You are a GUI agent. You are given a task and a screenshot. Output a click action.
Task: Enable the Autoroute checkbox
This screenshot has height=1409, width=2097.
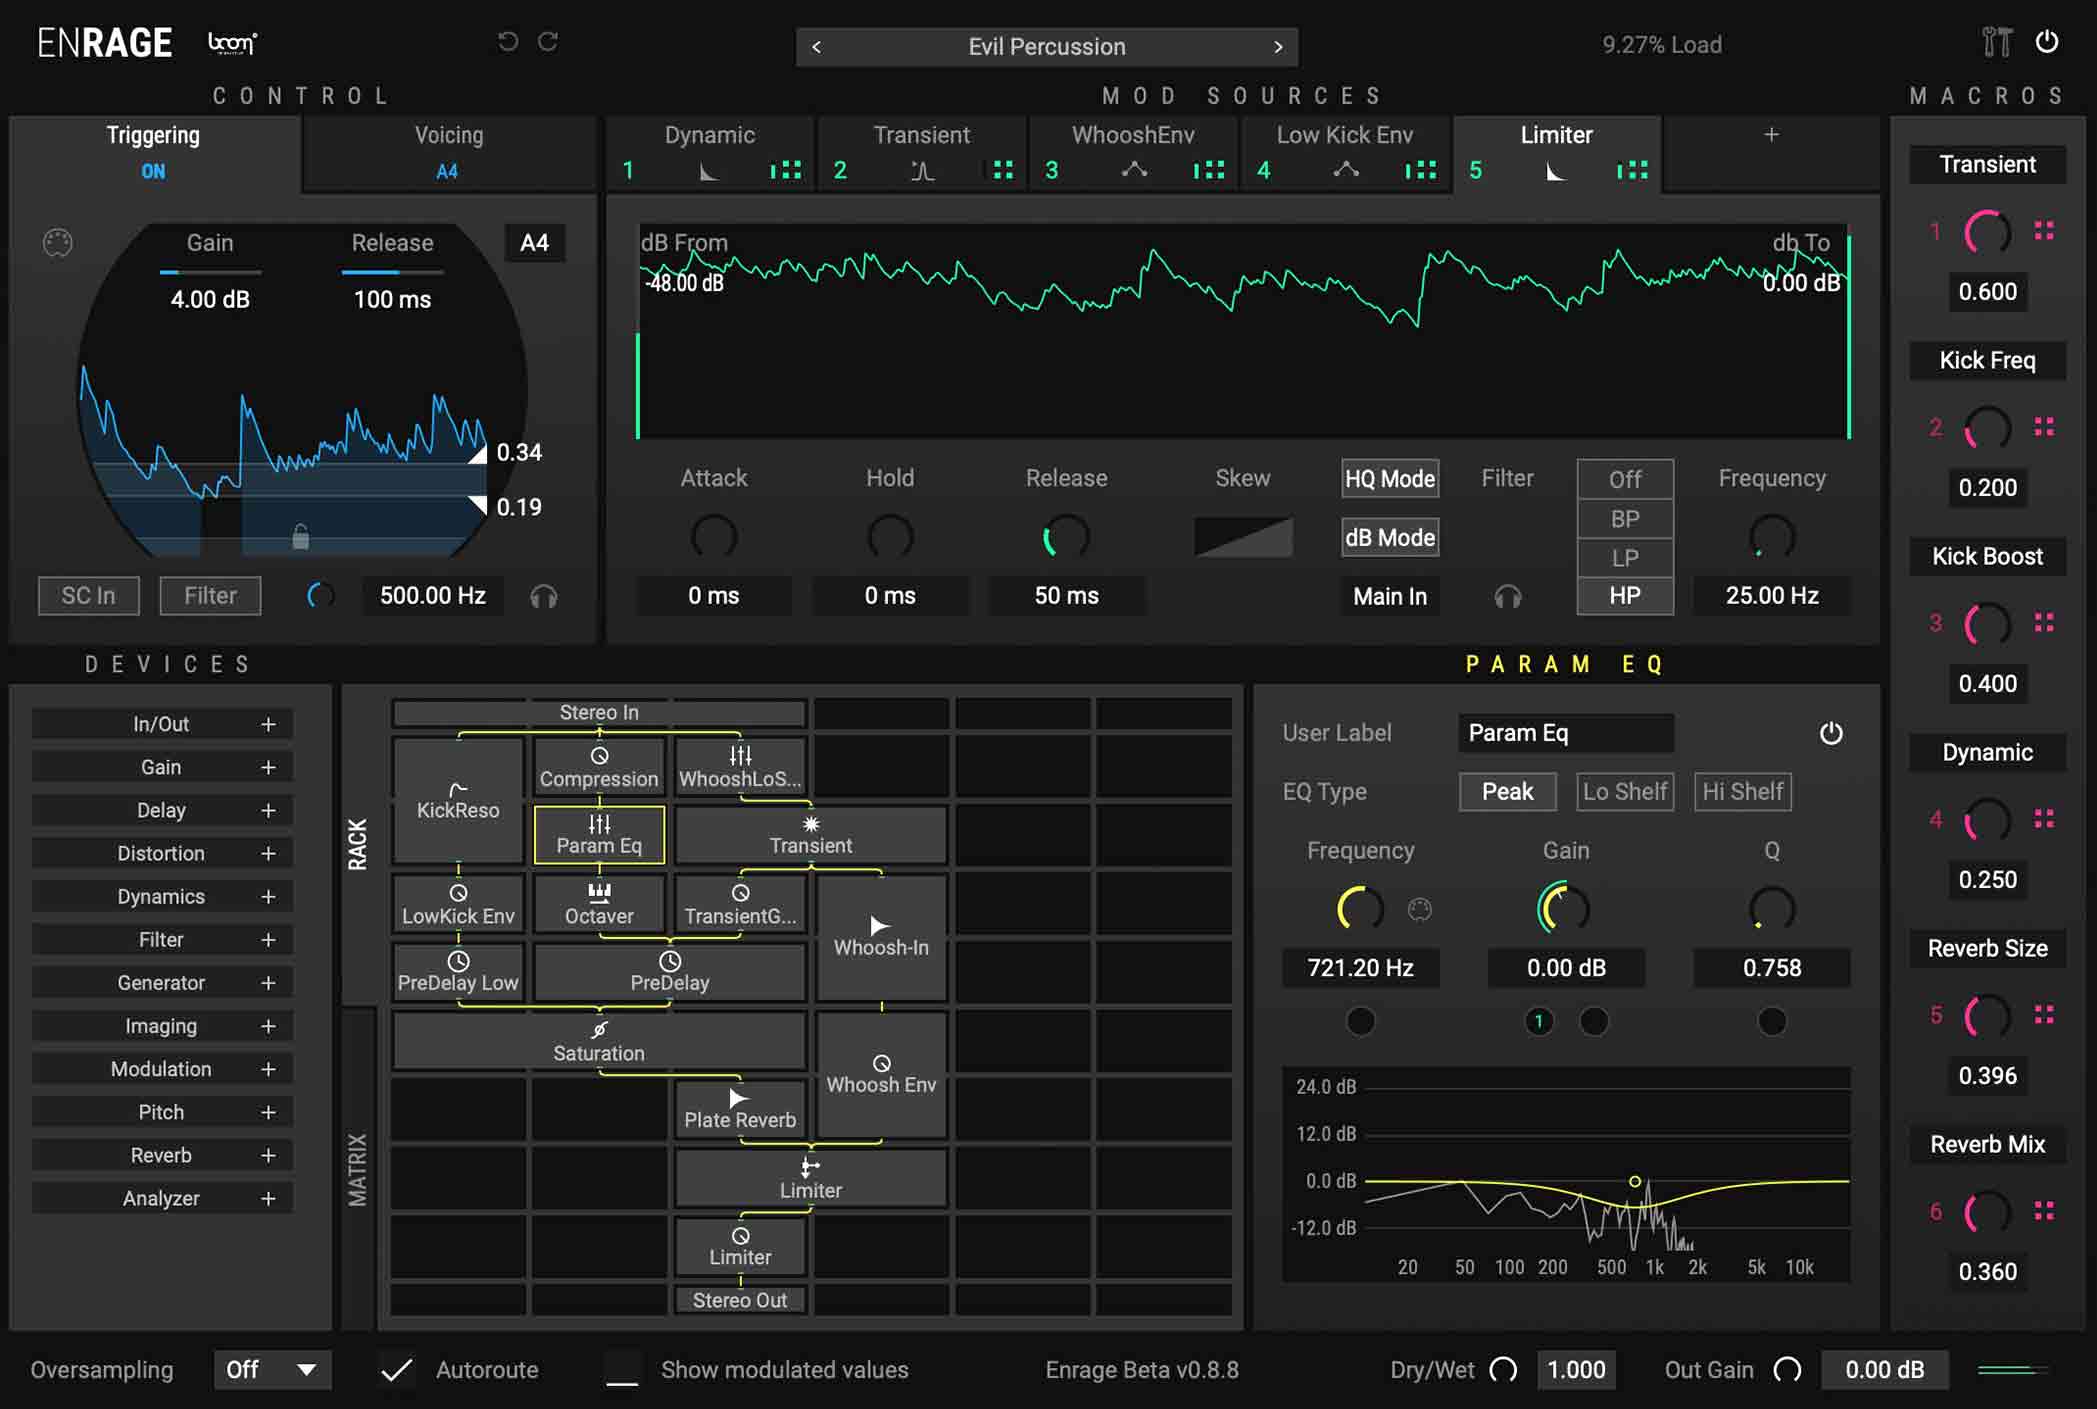(397, 1370)
